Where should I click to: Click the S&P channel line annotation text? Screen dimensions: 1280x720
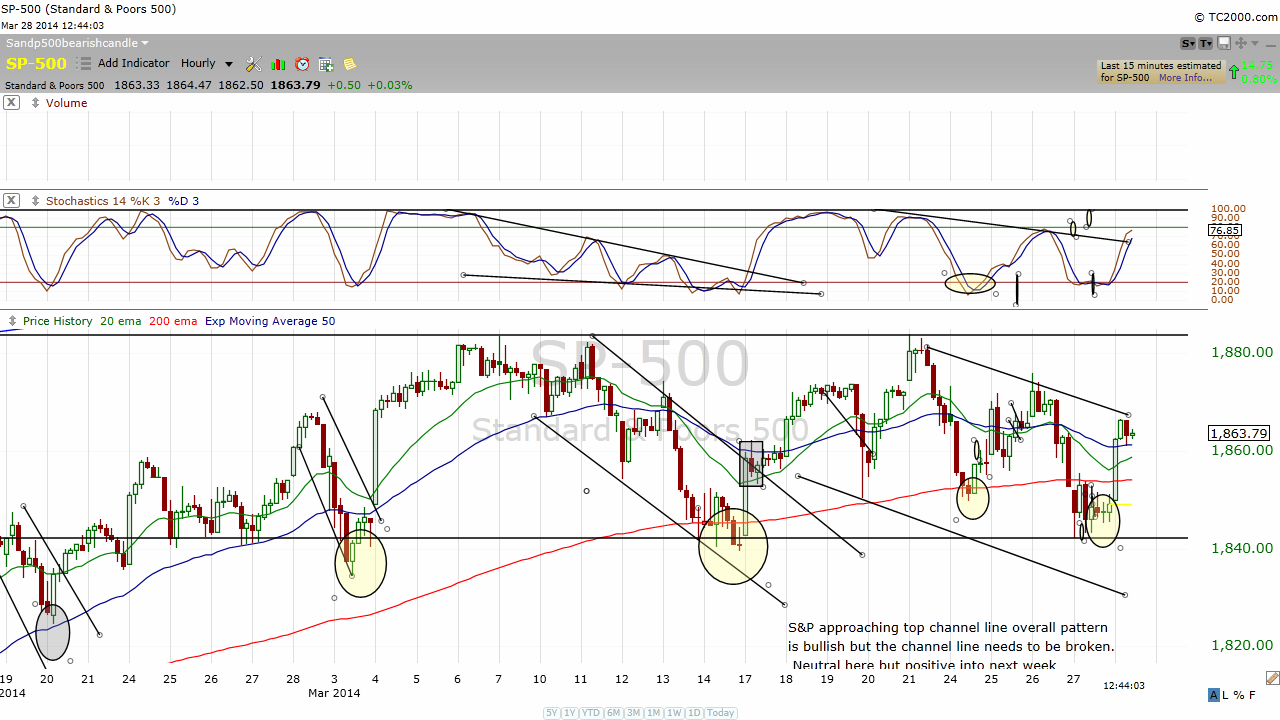950,646
